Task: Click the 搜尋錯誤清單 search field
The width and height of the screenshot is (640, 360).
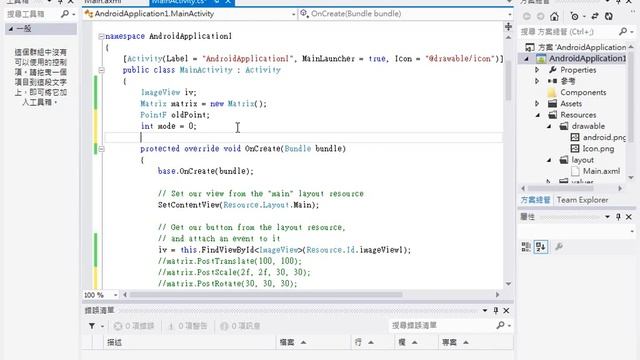Action: point(442,325)
